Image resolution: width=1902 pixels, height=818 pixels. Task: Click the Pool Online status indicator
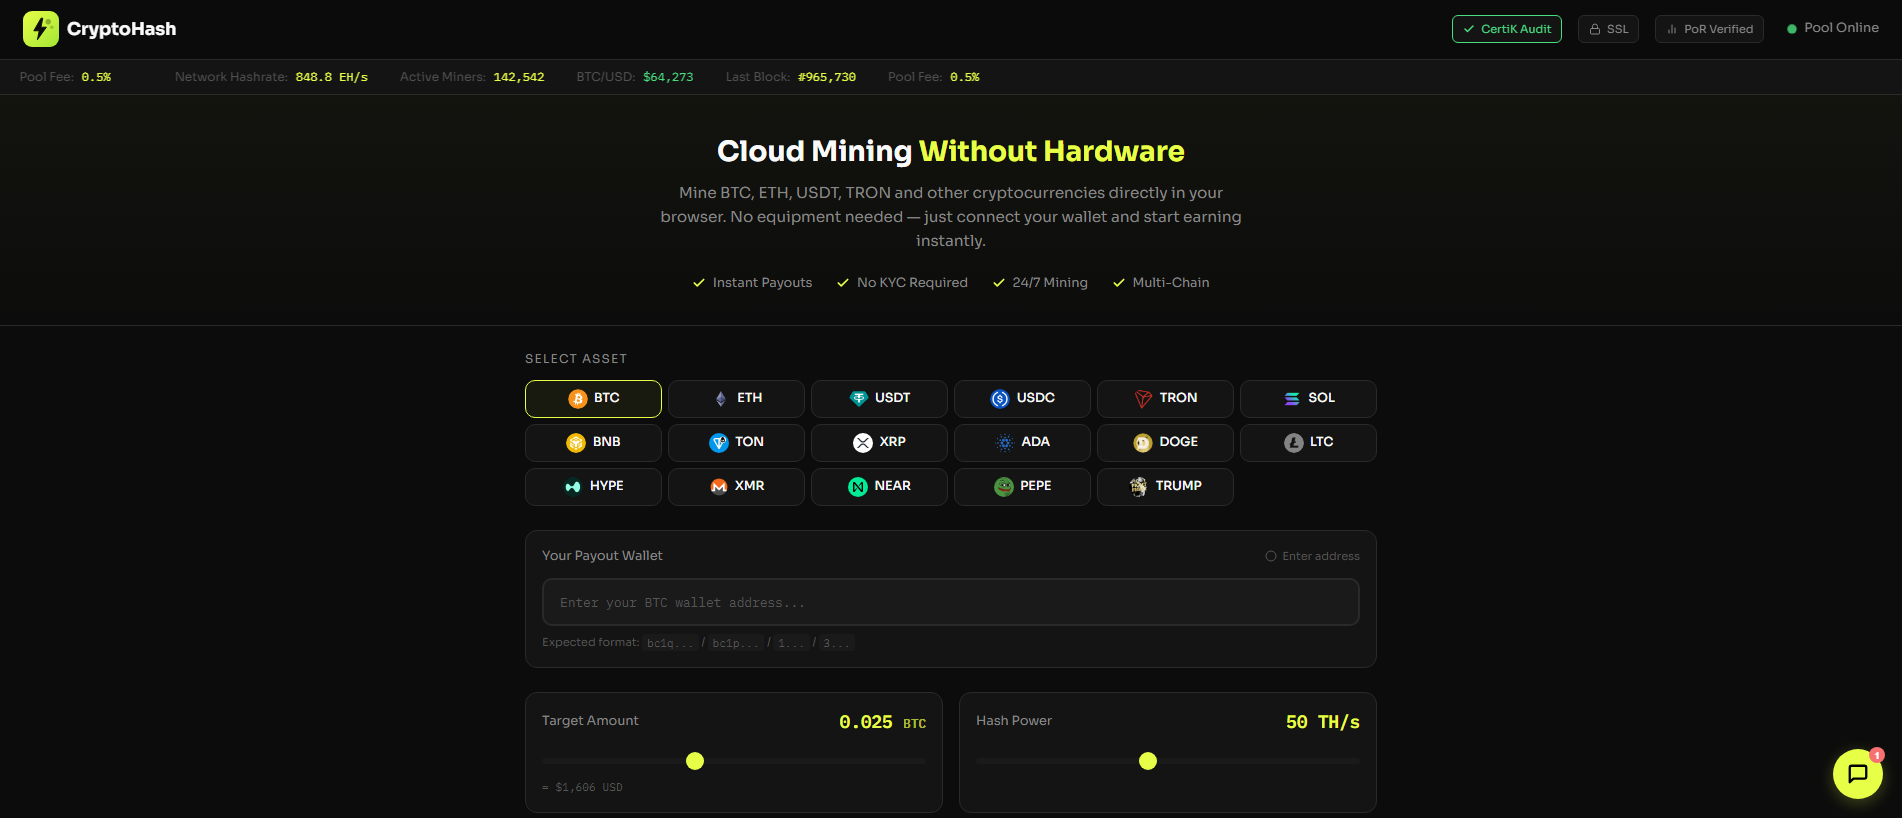click(x=1833, y=28)
